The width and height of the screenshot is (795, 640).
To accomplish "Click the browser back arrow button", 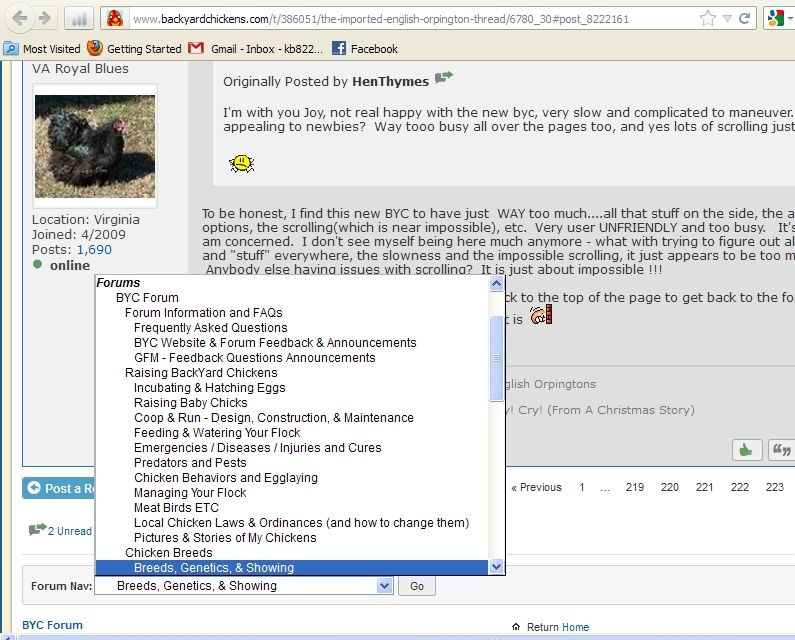I will [x=19, y=19].
